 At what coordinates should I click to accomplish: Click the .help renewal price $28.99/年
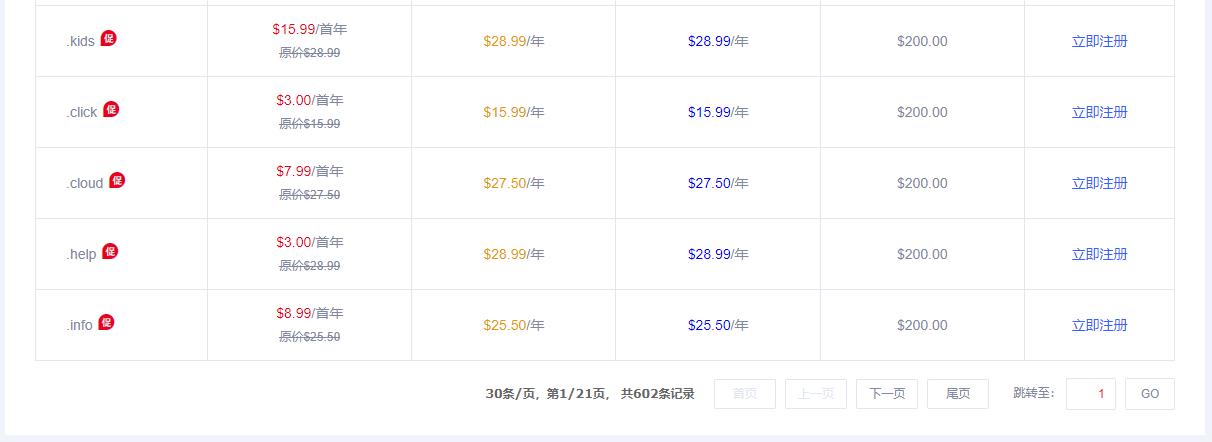click(718, 254)
